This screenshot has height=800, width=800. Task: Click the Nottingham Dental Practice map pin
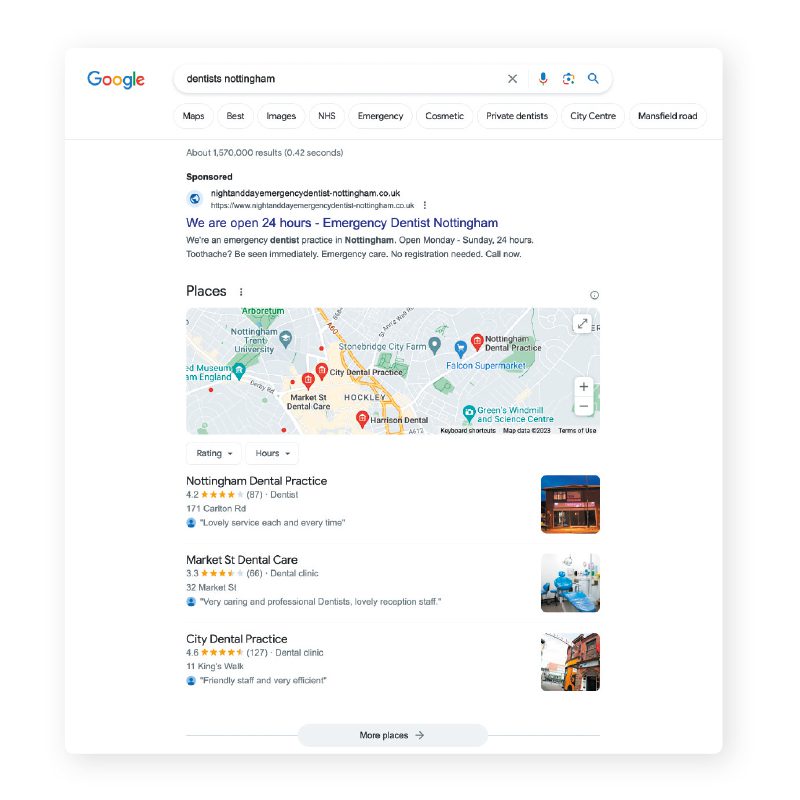point(477,342)
